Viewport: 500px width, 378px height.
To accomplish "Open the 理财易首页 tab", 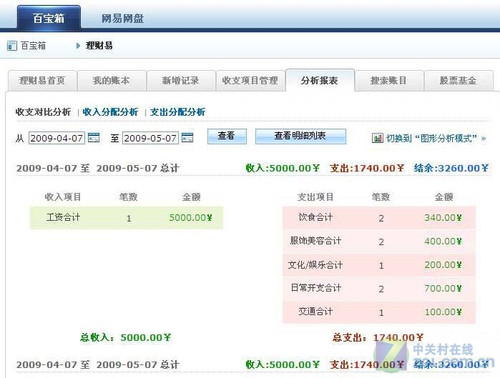I will (x=42, y=80).
